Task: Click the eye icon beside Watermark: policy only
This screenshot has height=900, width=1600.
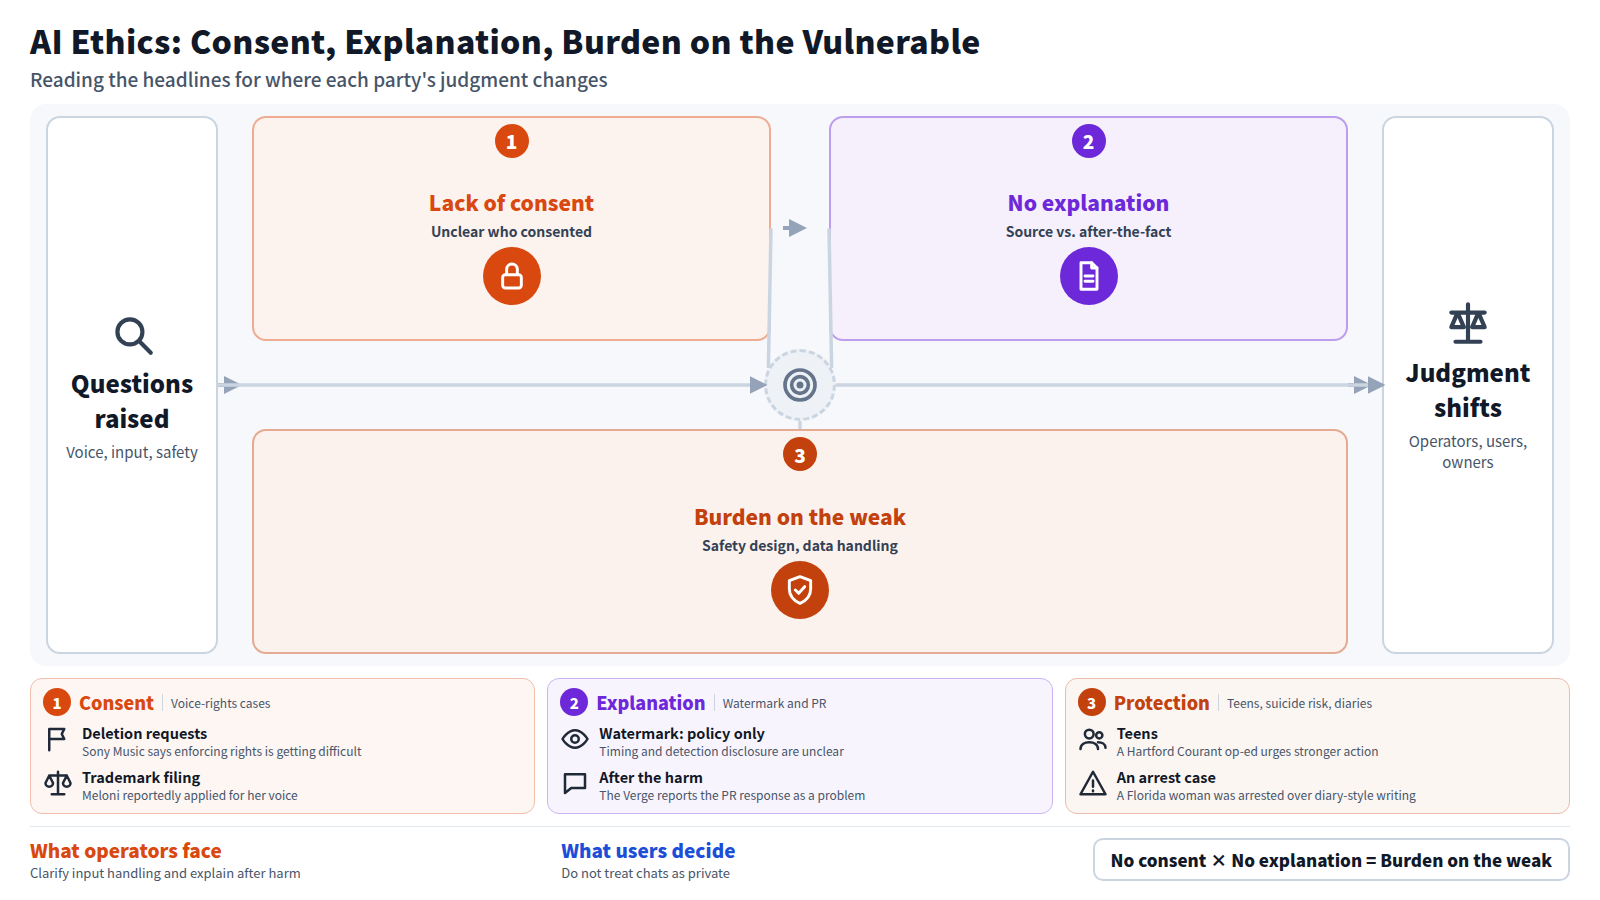Action: 575,740
